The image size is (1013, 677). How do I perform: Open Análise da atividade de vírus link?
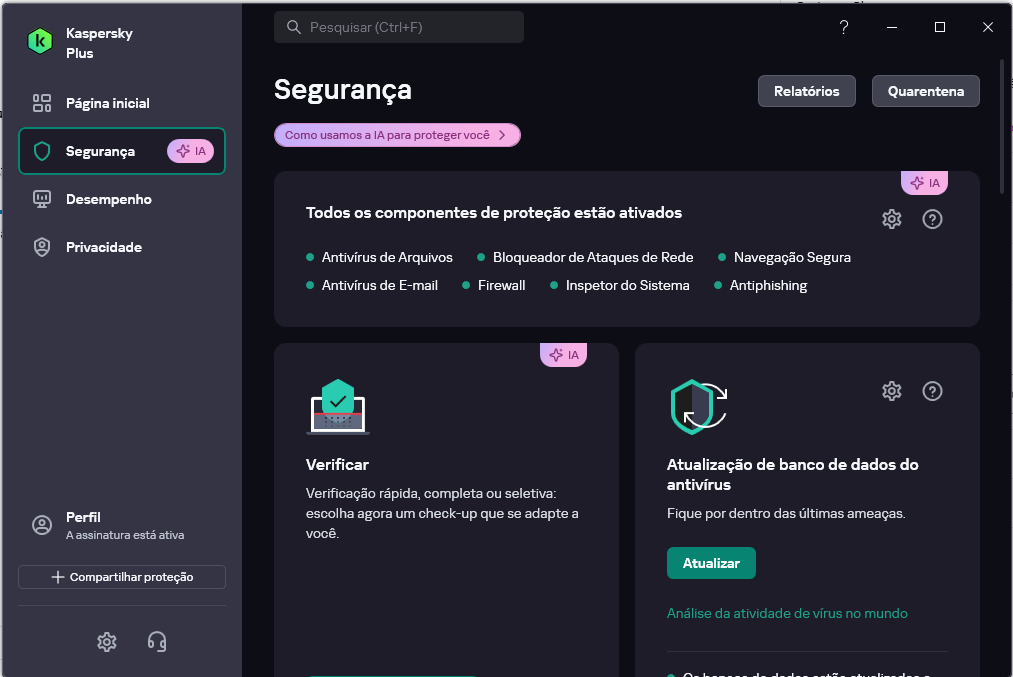click(x=787, y=613)
